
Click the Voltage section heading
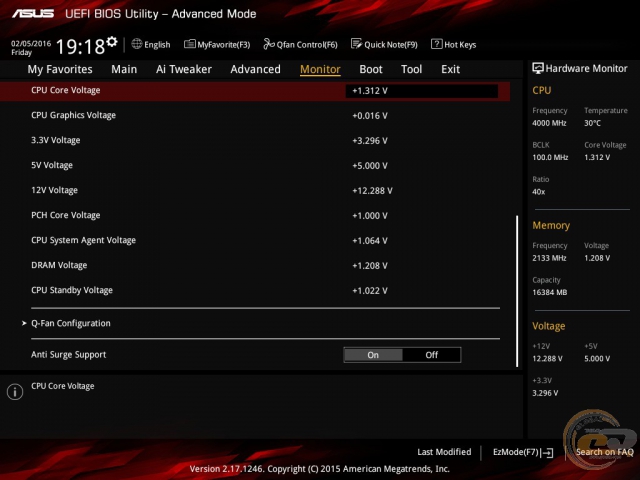(549, 326)
